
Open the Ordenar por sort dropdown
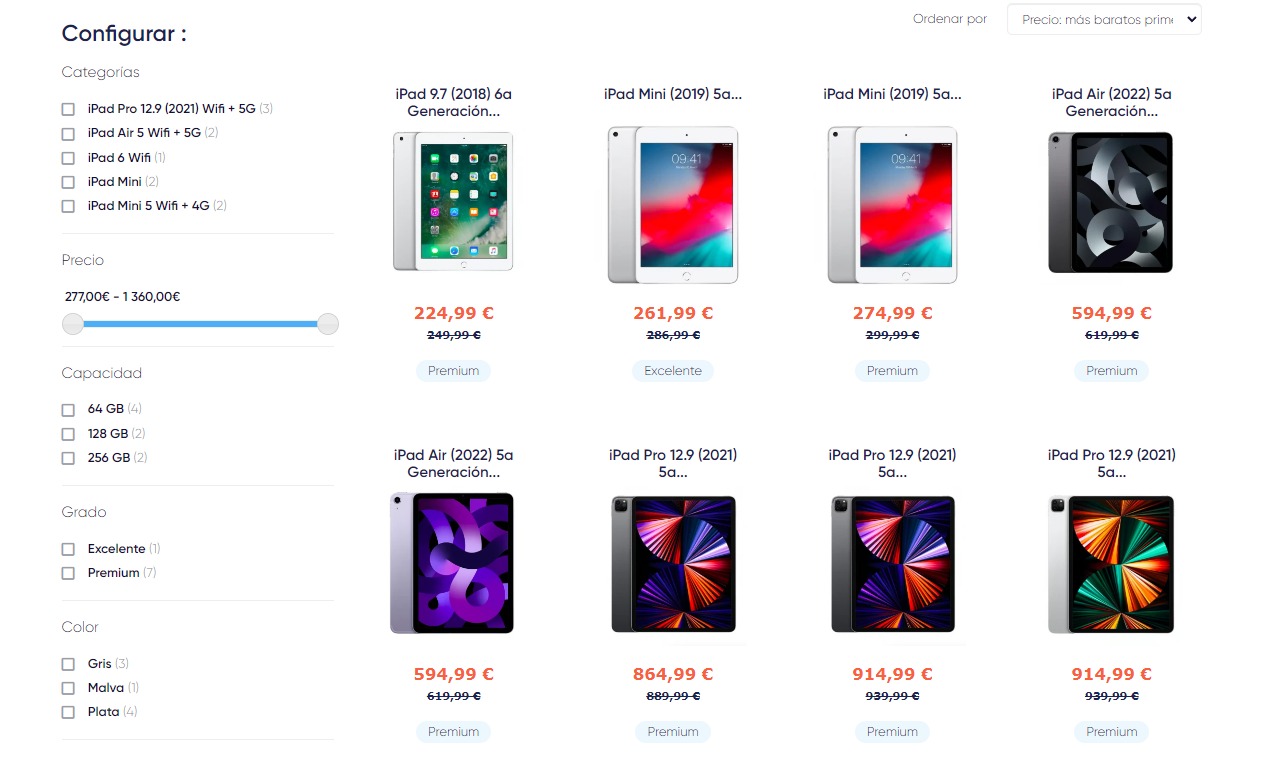(1103, 20)
